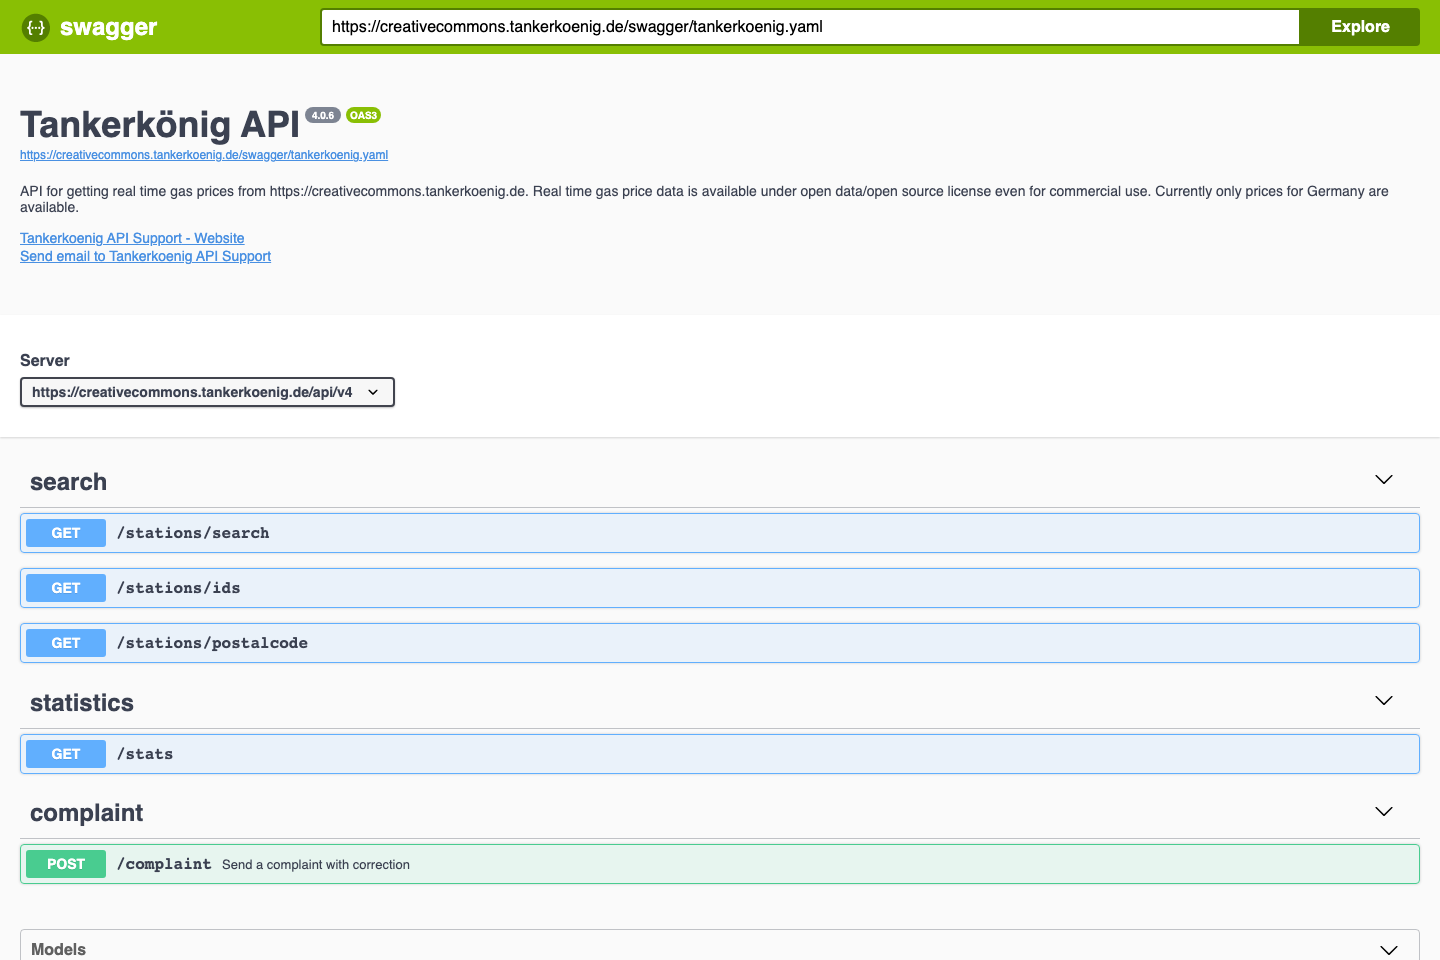The height and width of the screenshot is (960, 1440).
Task: Expand the GET /stations/ids operation
Action: coord(700,587)
